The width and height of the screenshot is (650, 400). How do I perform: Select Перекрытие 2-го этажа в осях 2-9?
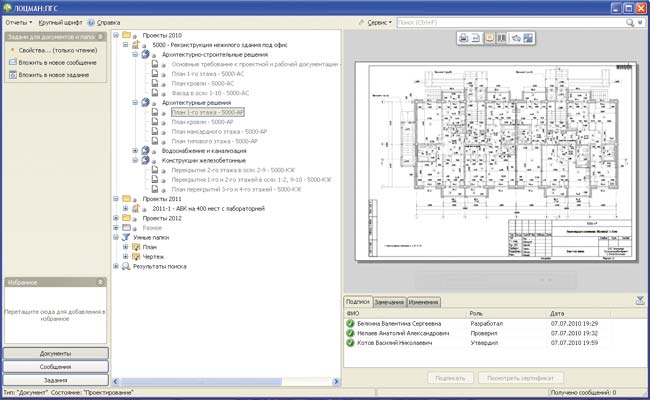coord(233,170)
